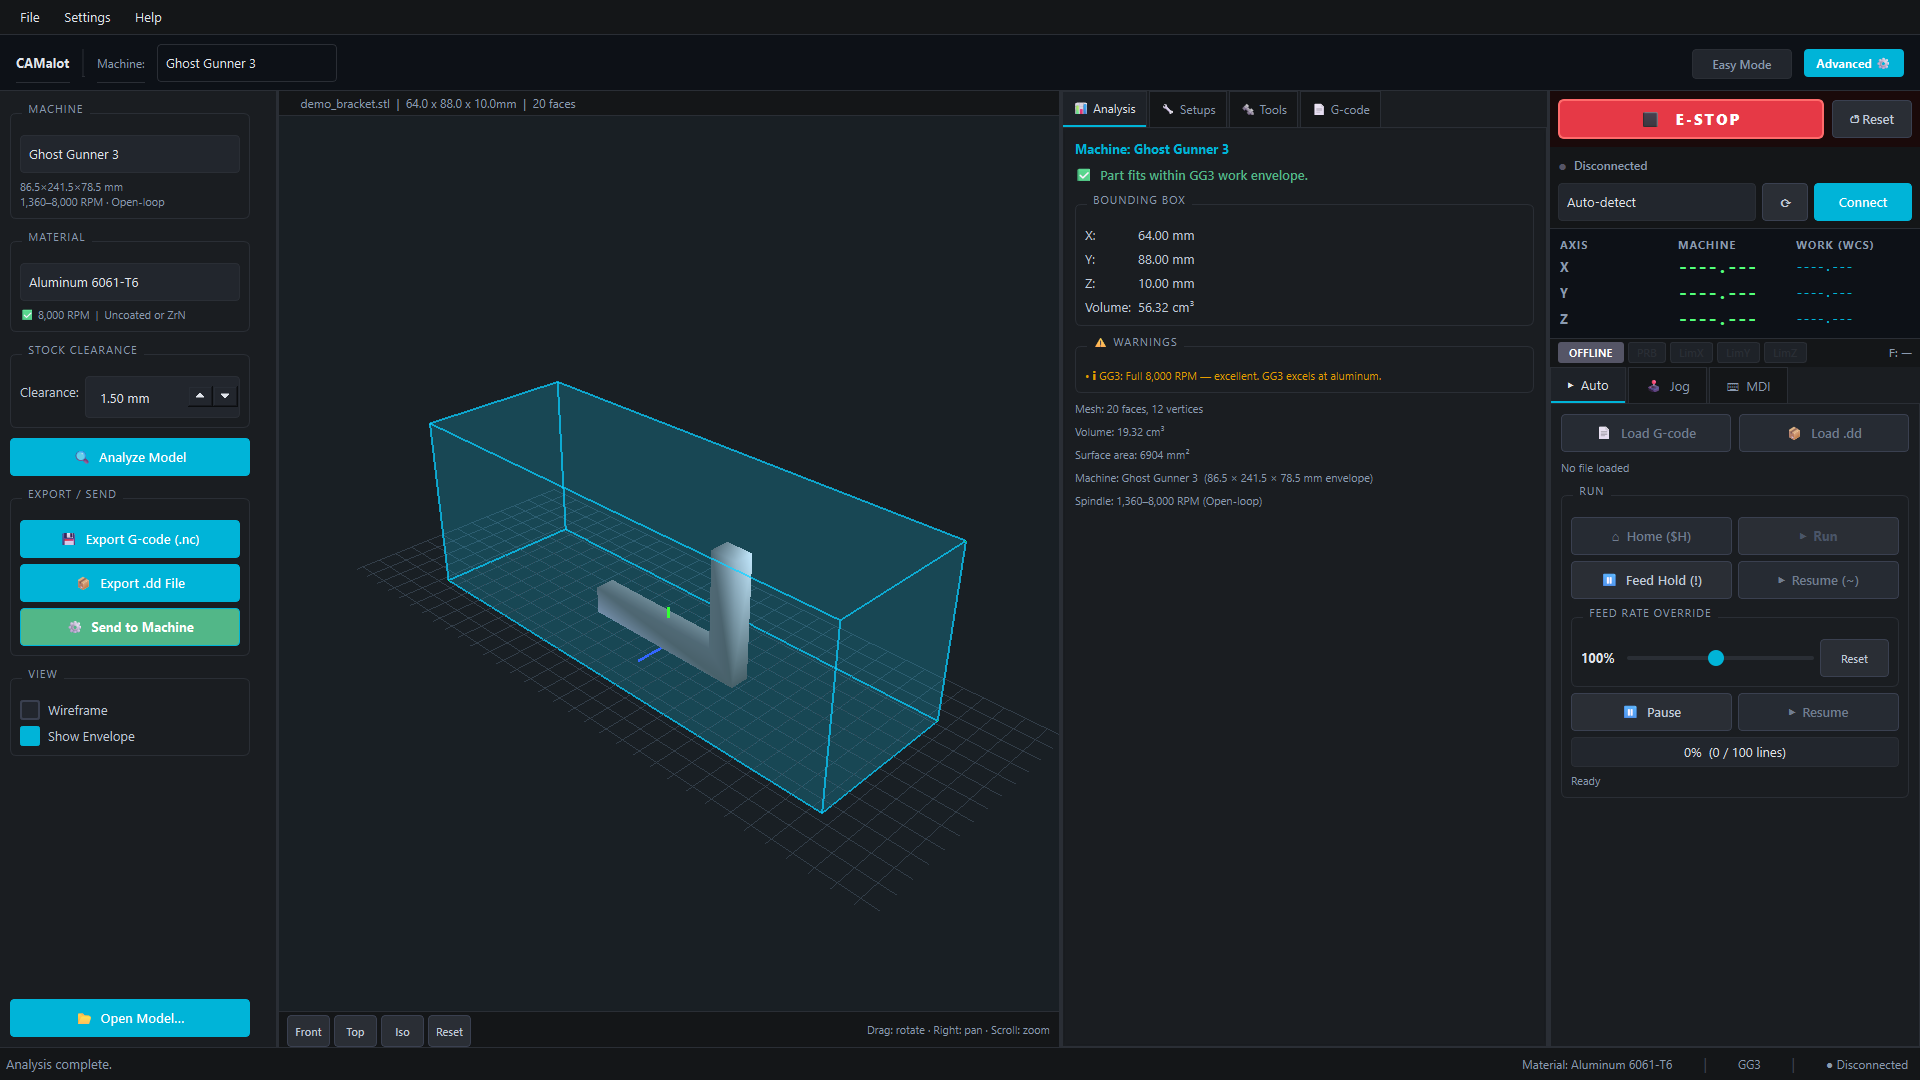Click the joystick icon on Jog tab
Image resolution: width=1920 pixels, height=1080 pixels.
point(1654,386)
